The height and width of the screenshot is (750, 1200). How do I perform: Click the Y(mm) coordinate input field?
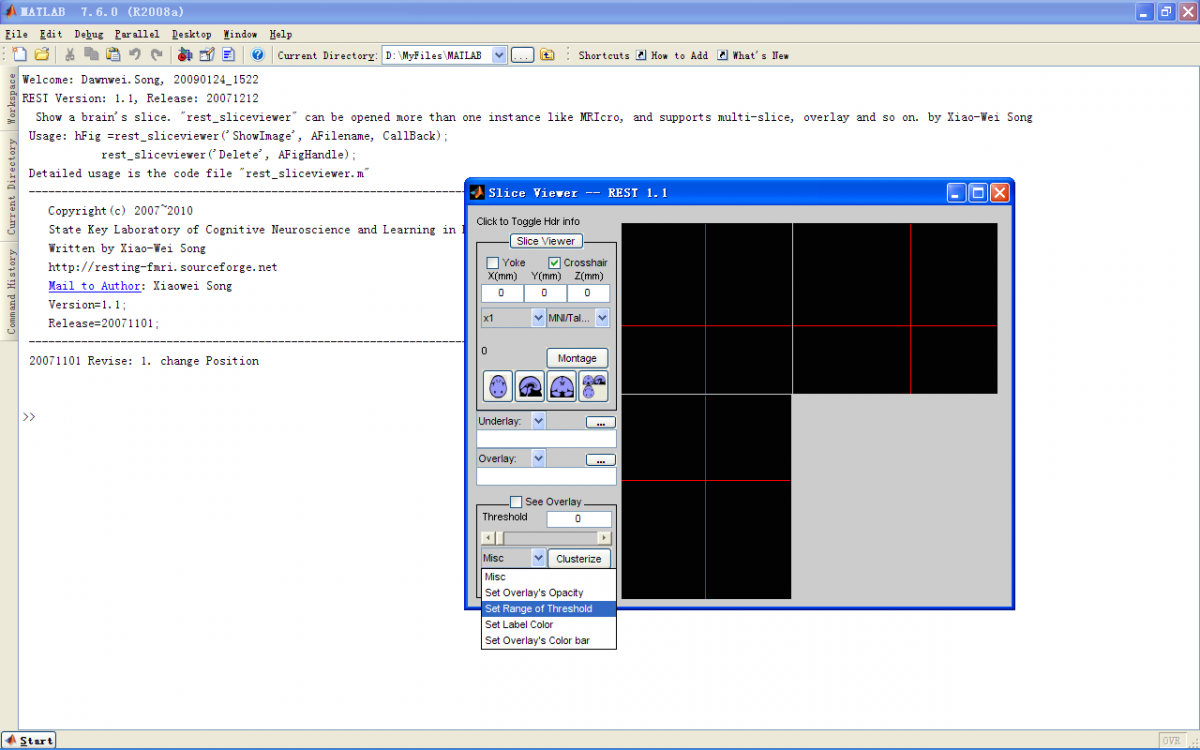pyautogui.click(x=545, y=293)
